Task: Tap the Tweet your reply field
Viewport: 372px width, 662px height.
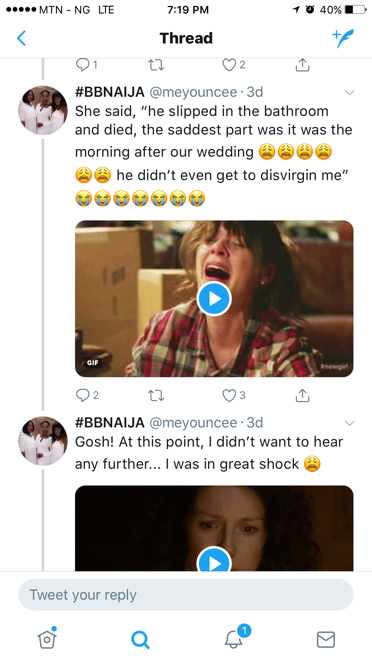Action: [186, 595]
